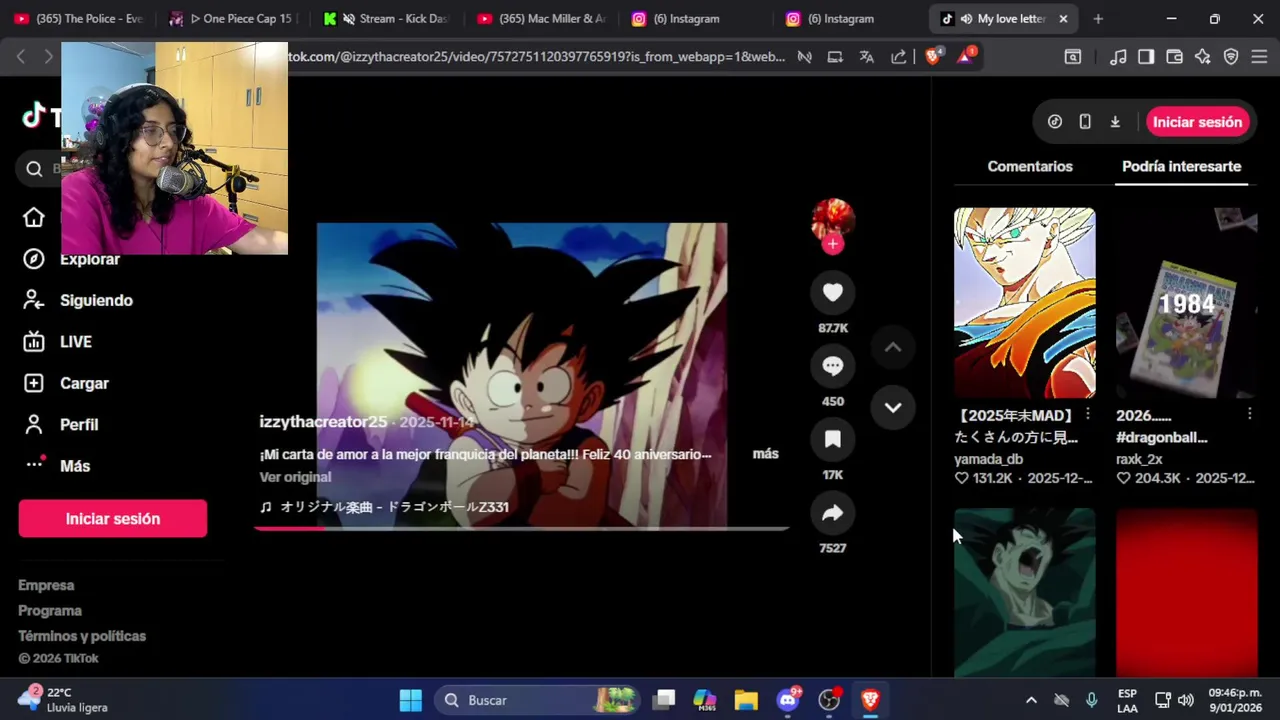
Task: Open the yamada_db author name
Action: (988, 459)
